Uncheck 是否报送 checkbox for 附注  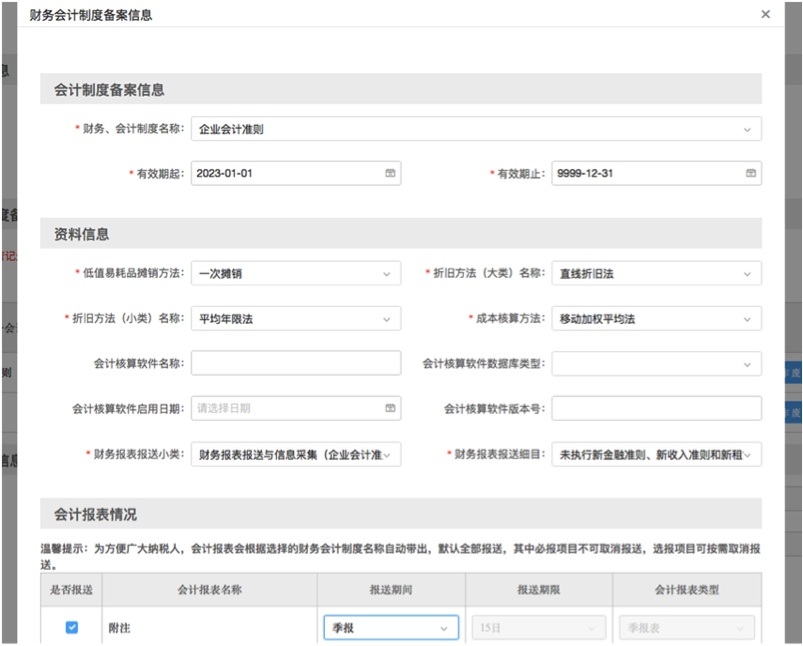[72, 627]
